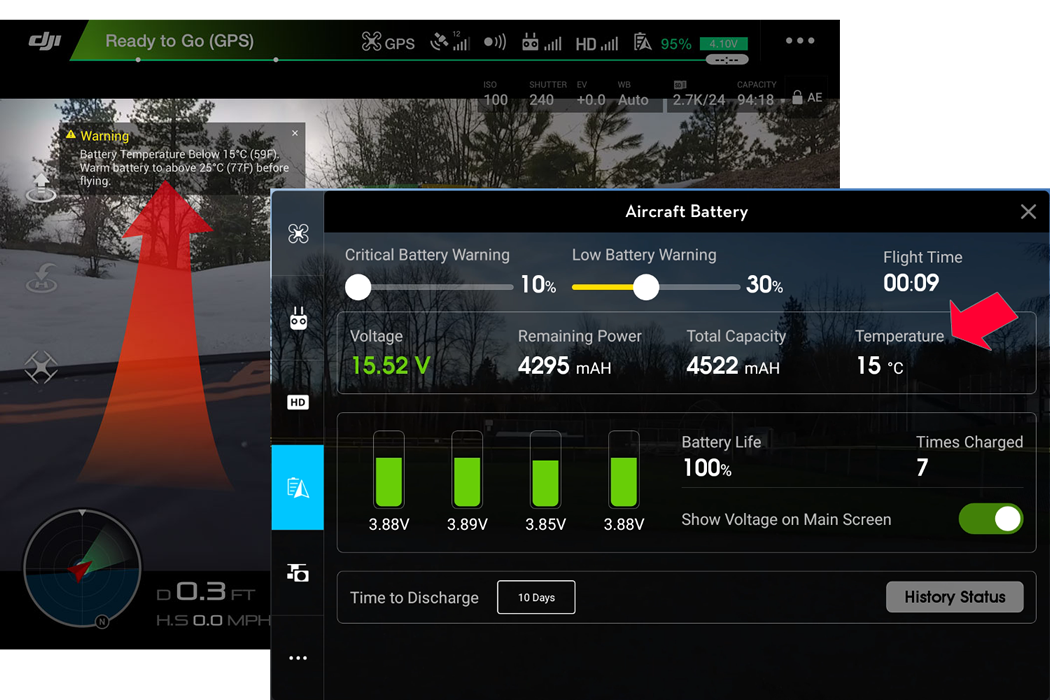Toggle Show Voltage on Main Screen
This screenshot has height=700, width=1050.
[x=990, y=518]
